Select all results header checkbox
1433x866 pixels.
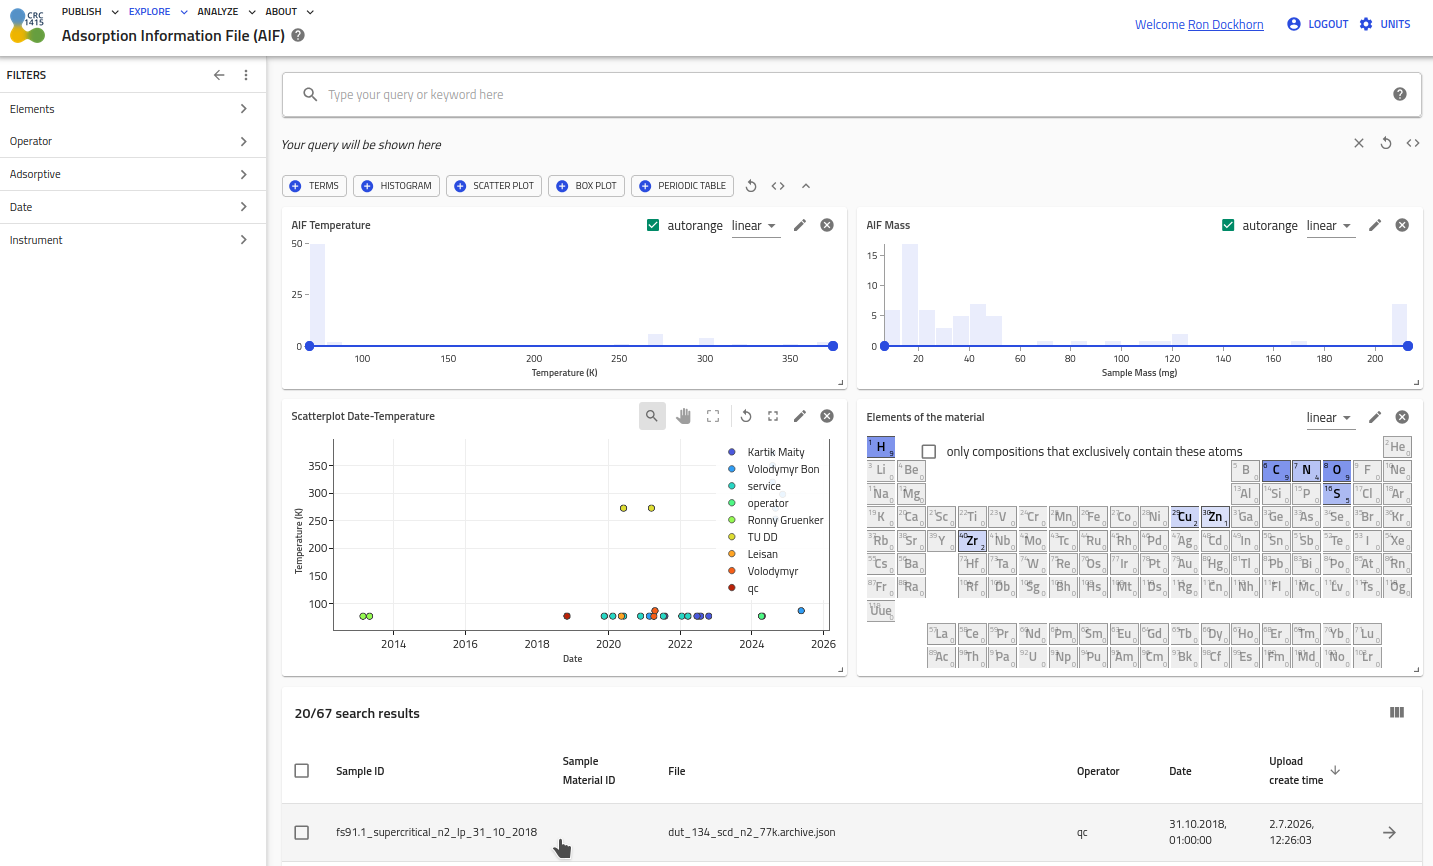302,771
